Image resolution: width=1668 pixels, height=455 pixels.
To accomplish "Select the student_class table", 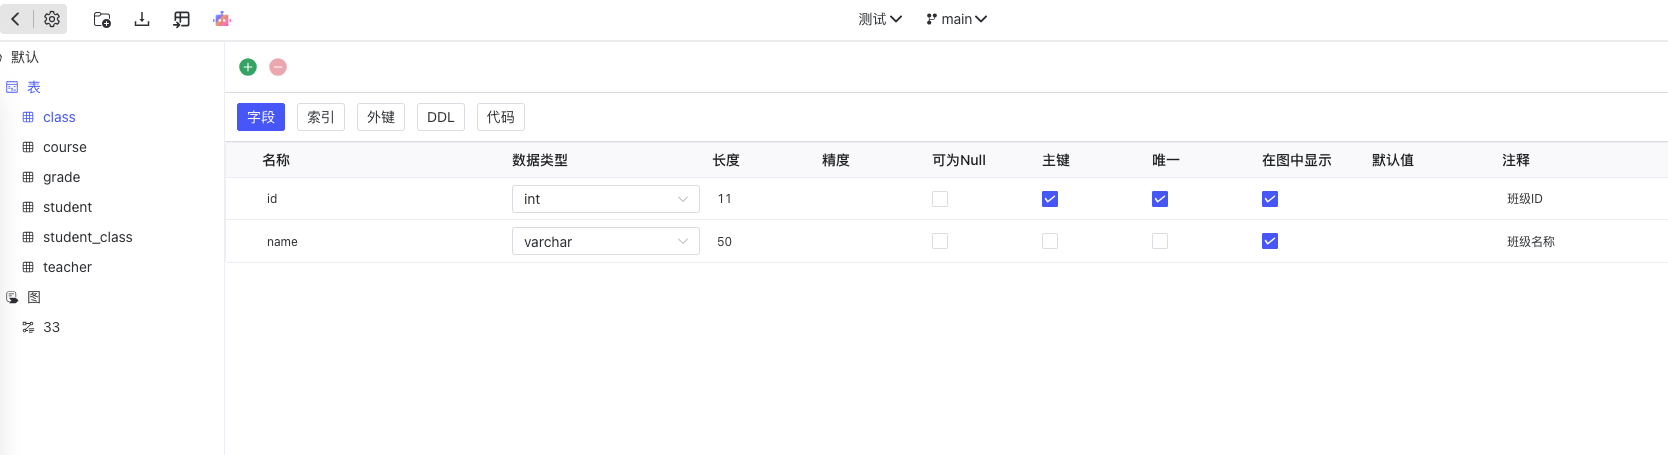I will tap(87, 237).
